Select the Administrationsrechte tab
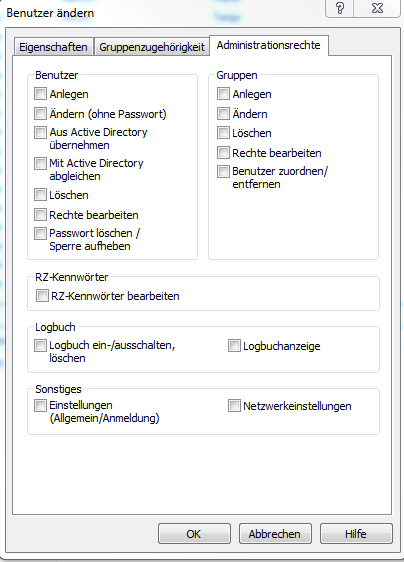 point(268,46)
